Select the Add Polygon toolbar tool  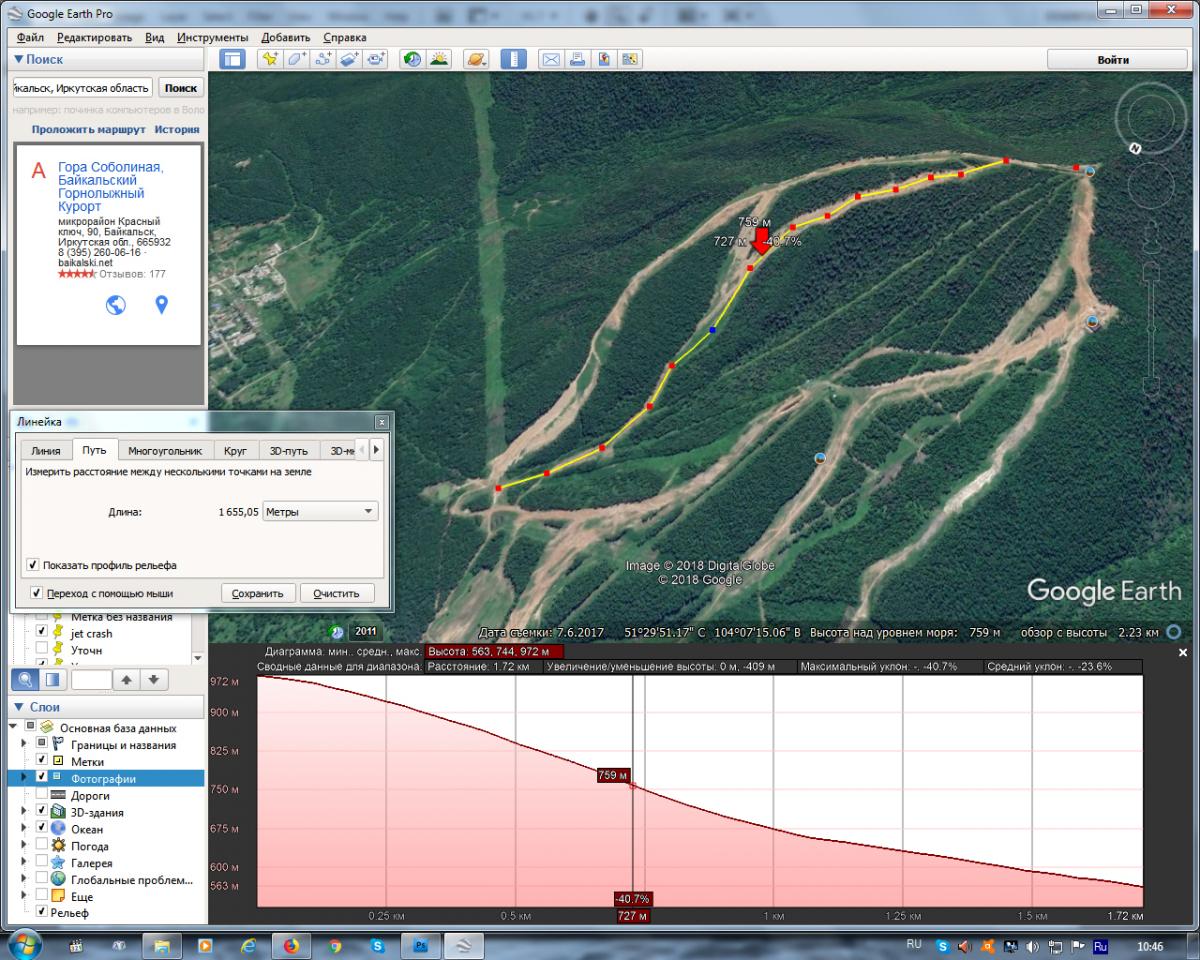(296, 59)
